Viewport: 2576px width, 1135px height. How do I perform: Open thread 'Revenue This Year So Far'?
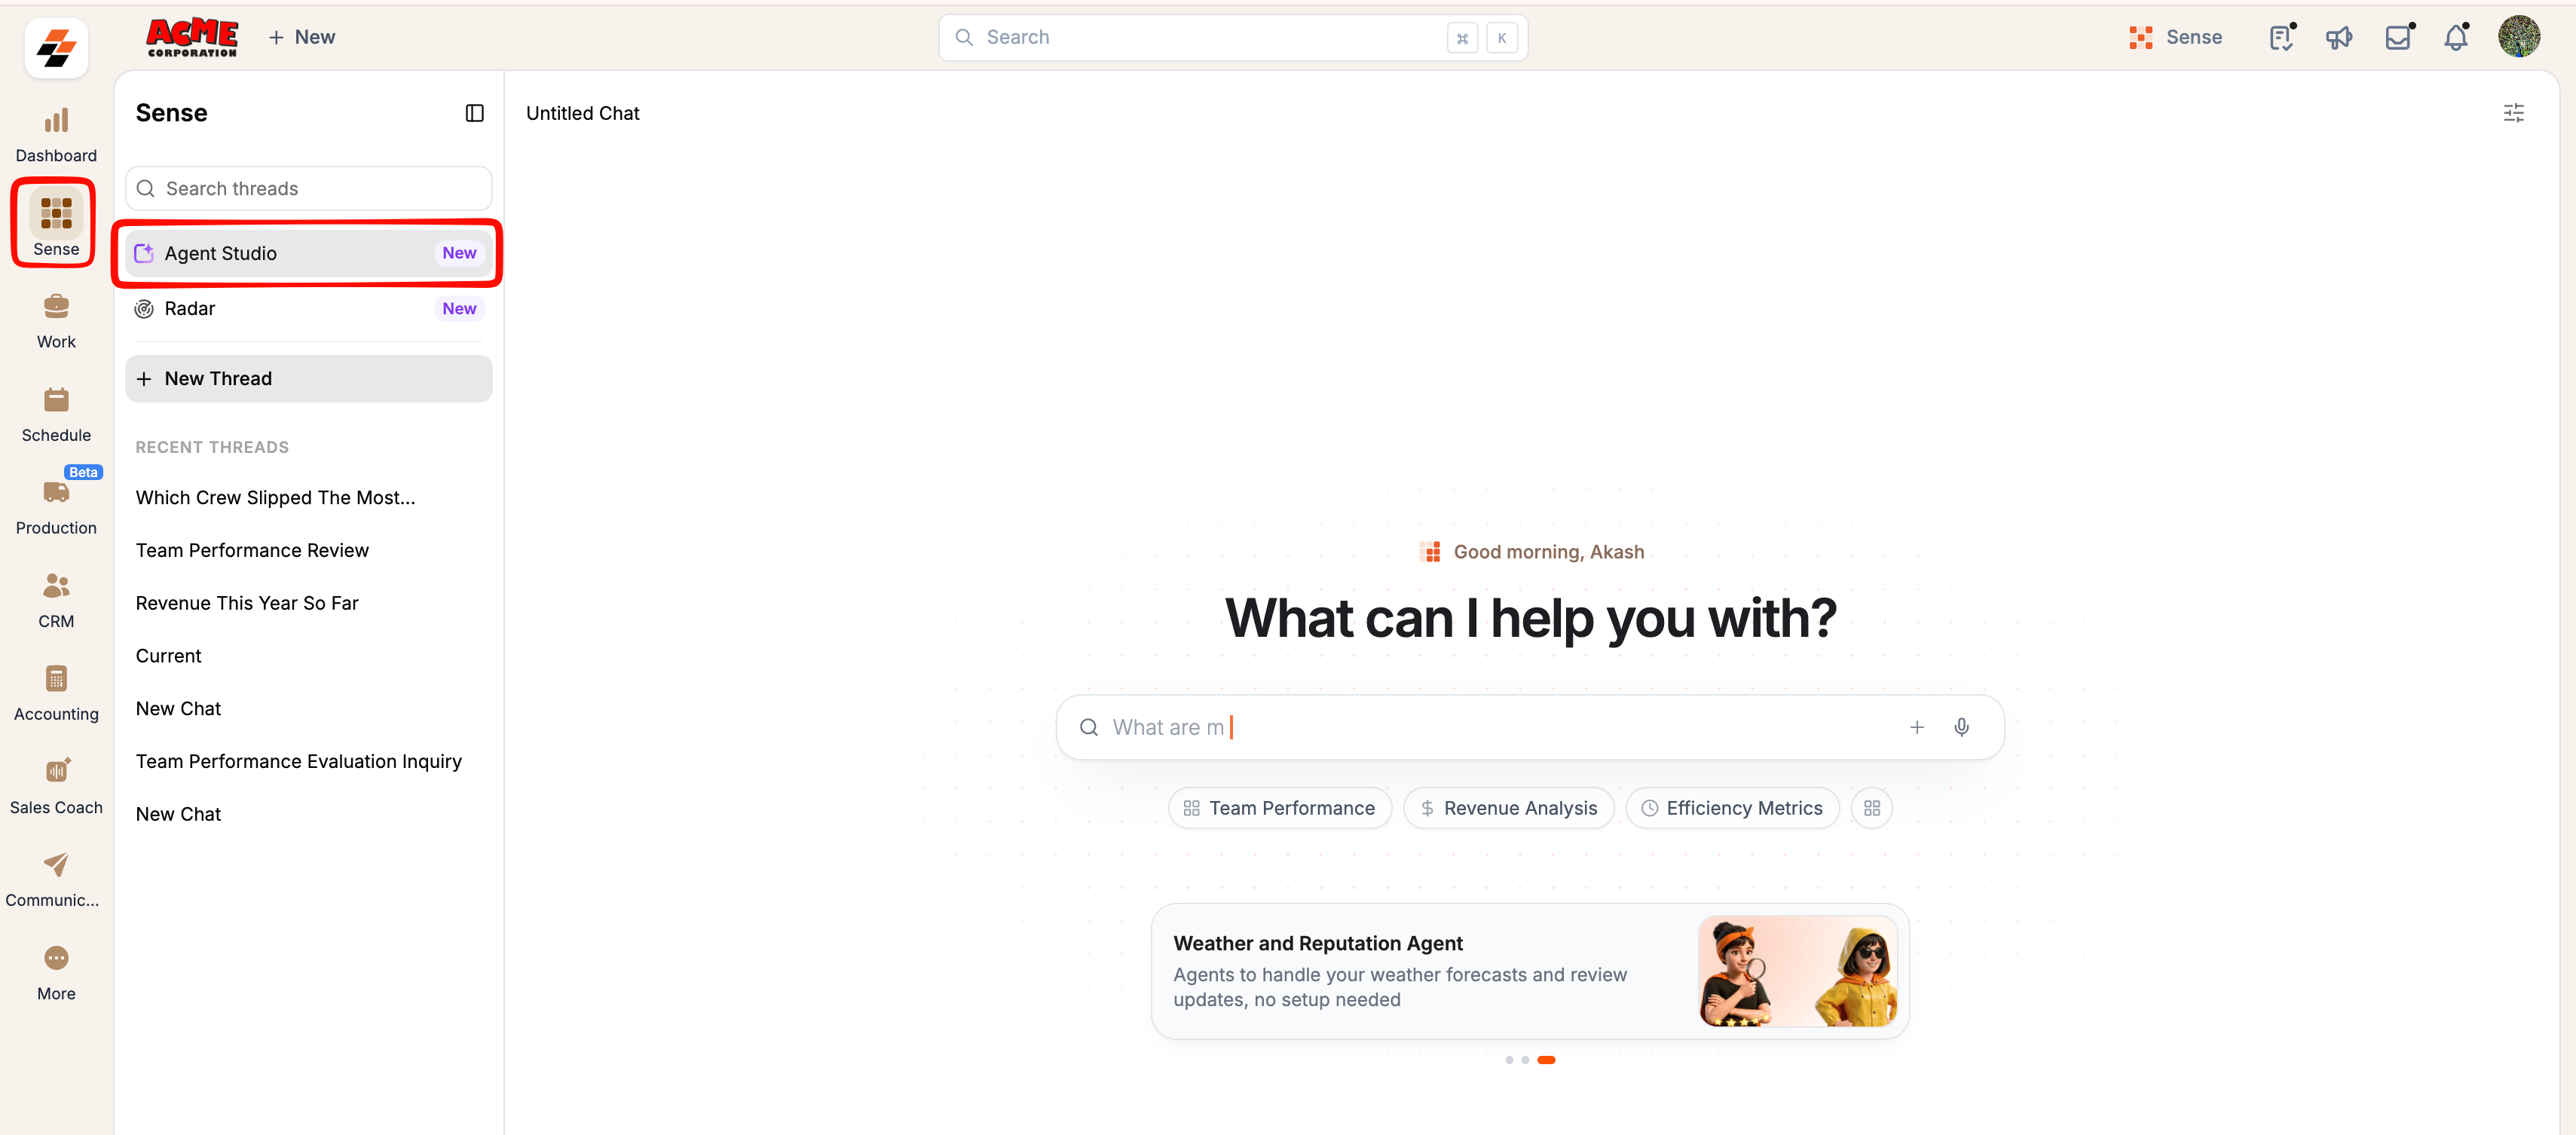(247, 603)
